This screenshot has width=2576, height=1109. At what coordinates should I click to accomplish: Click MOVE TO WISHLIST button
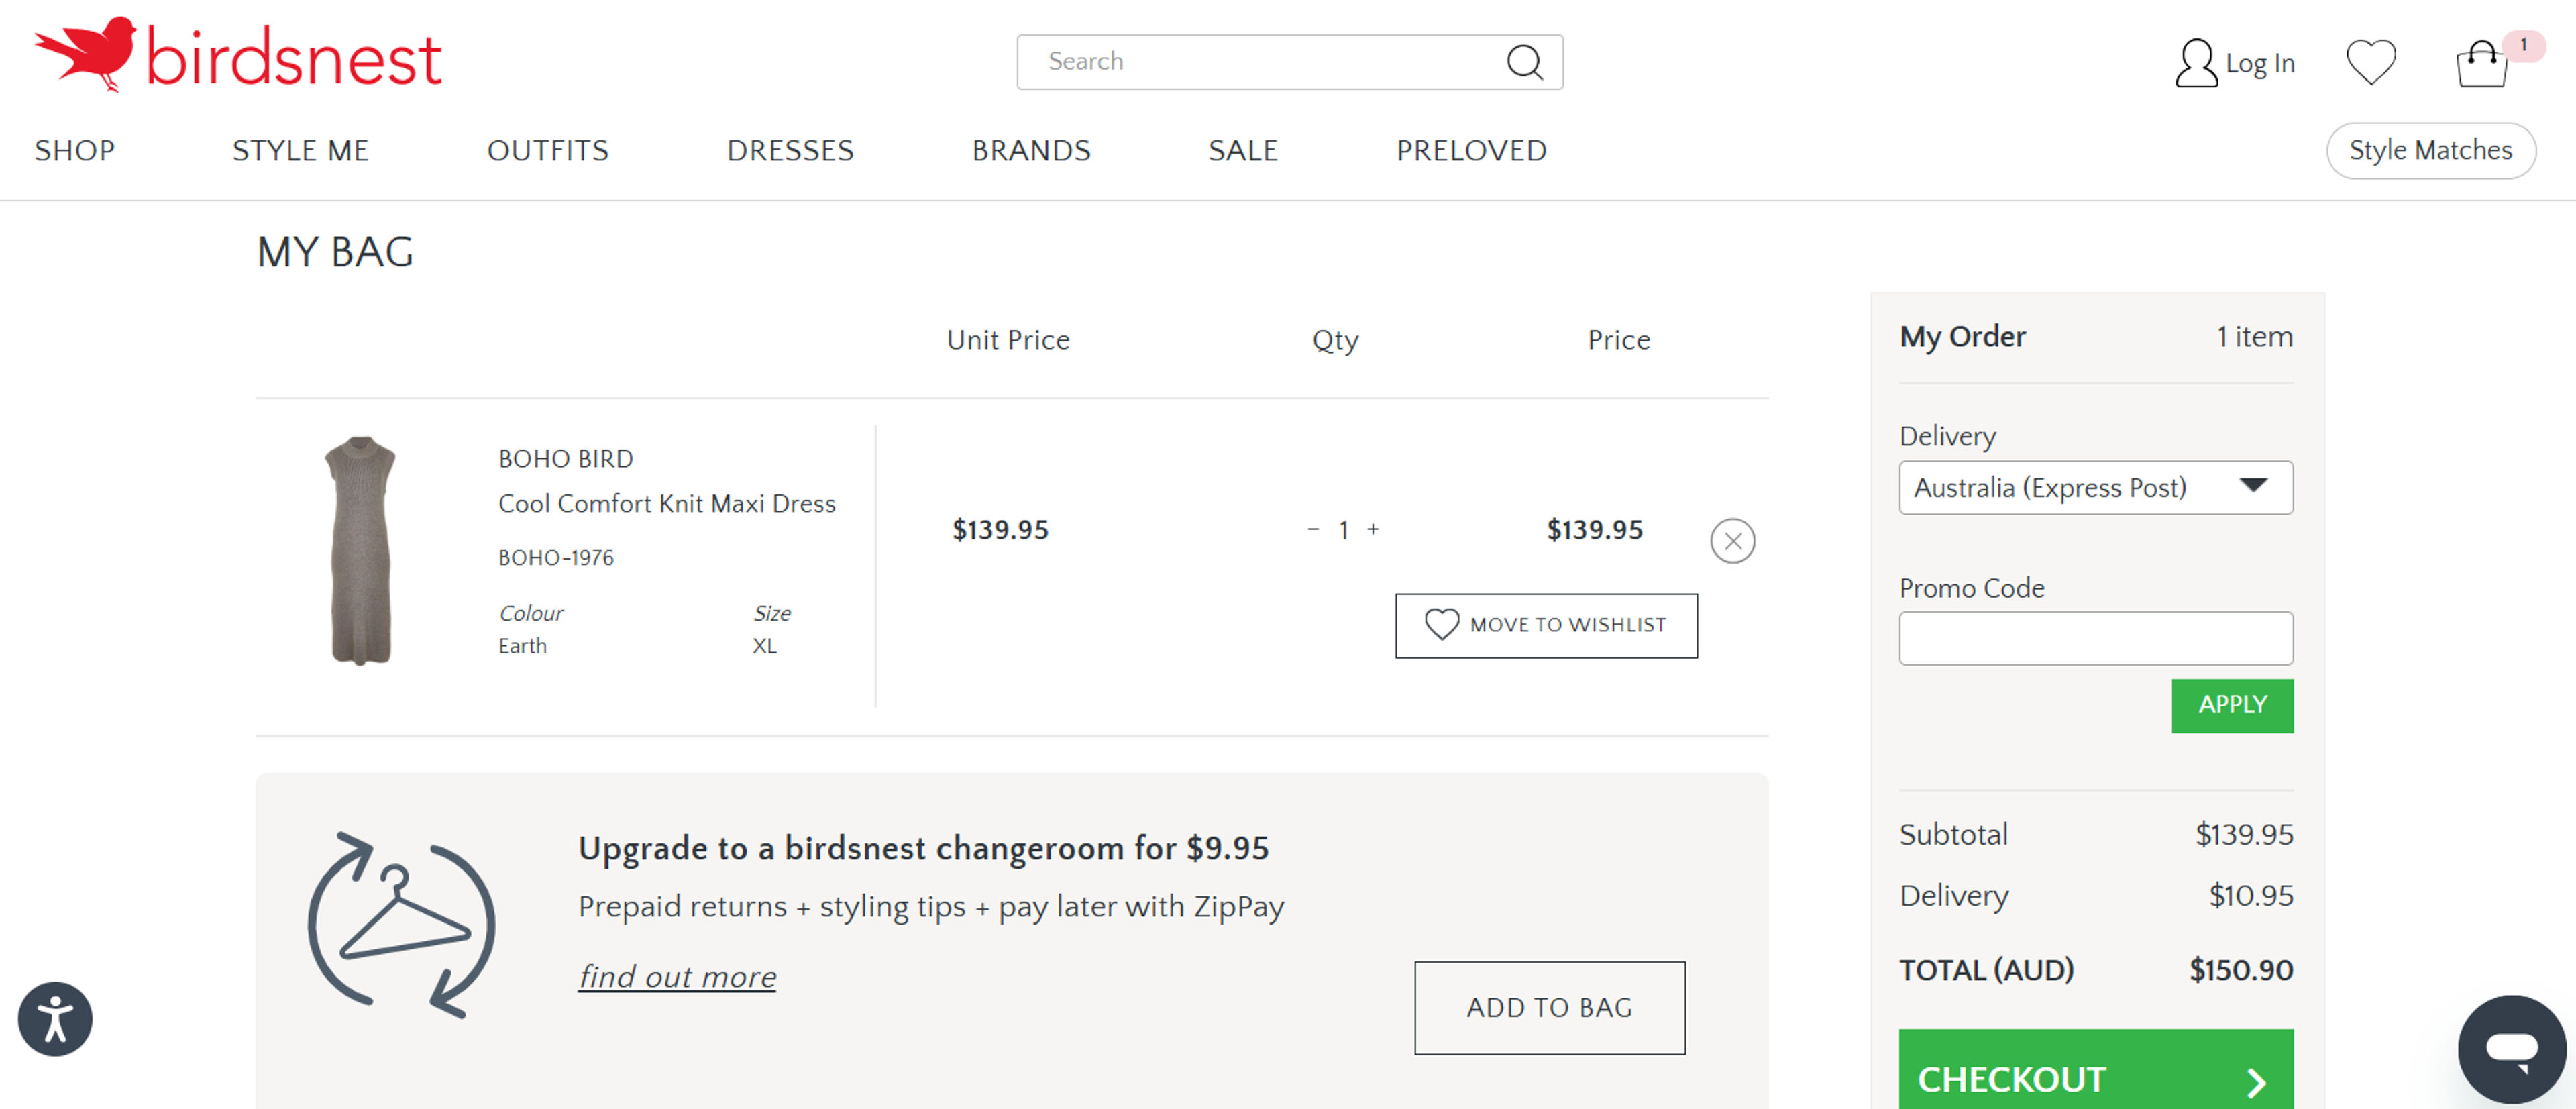pyautogui.click(x=1546, y=626)
